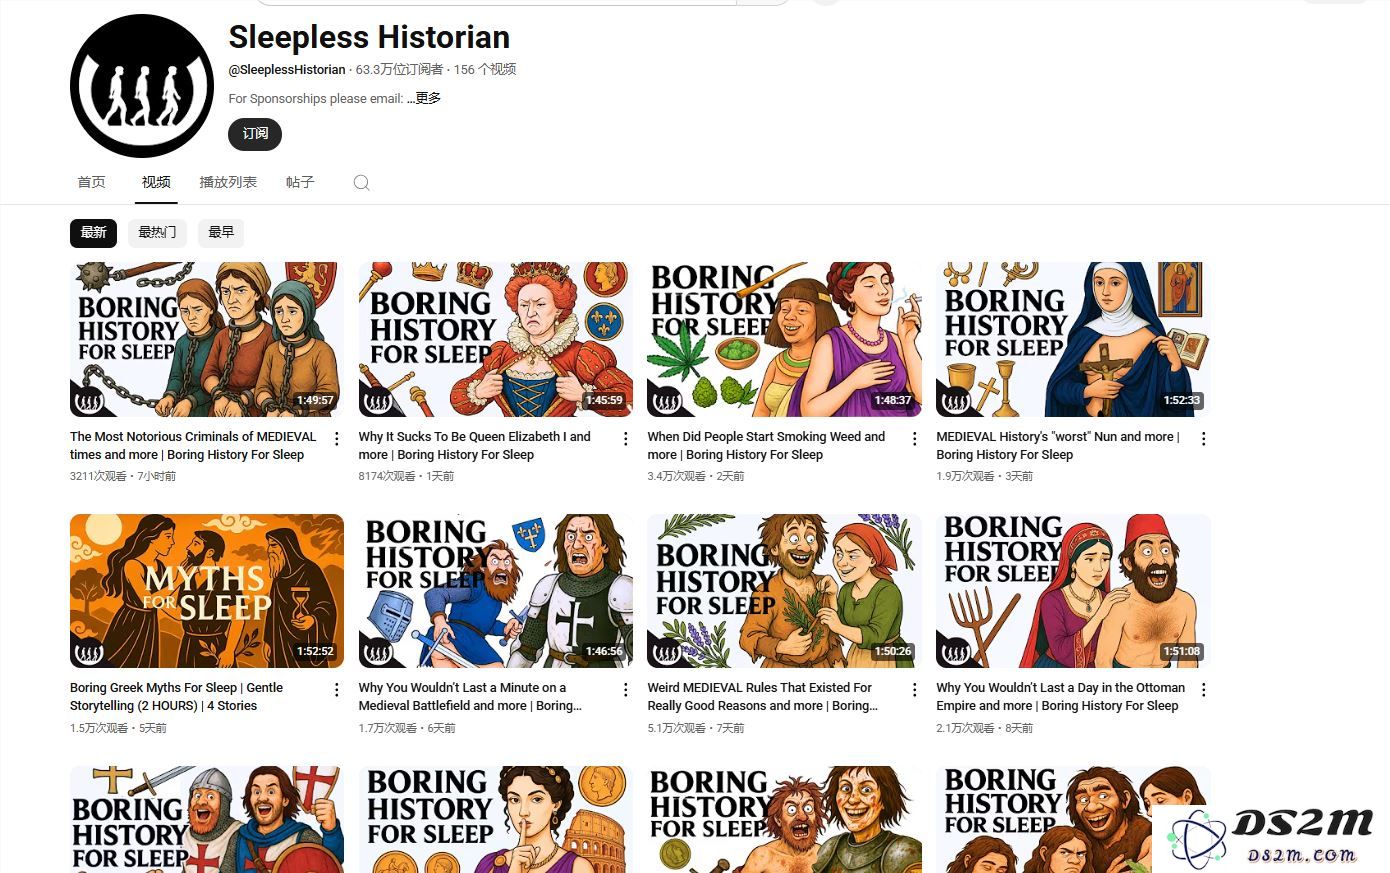1390x873 pixels.
Task: Select the 最新 sort filter chip
Action: click(93, 233)
